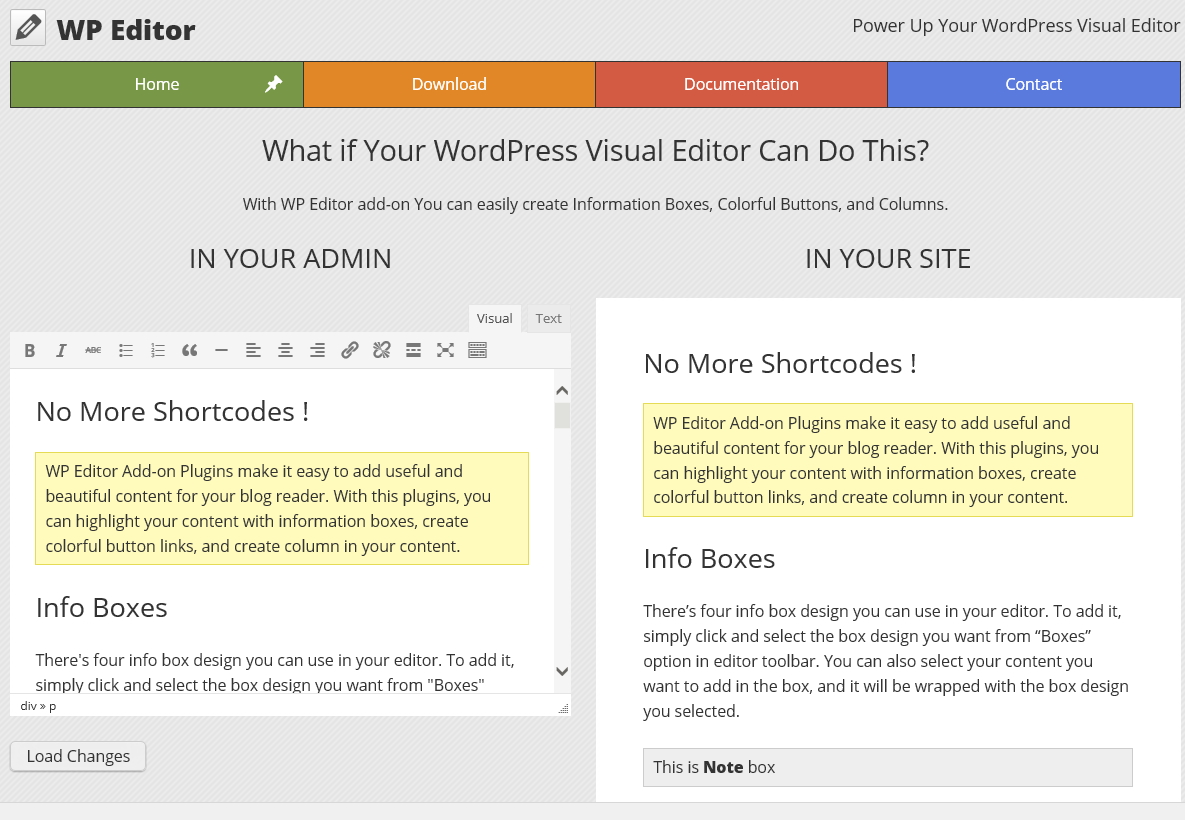Click the editor scrollbar up arrow
Image resolution: width=1185 pixels, height=820 pixels.
tap(562, 391)
